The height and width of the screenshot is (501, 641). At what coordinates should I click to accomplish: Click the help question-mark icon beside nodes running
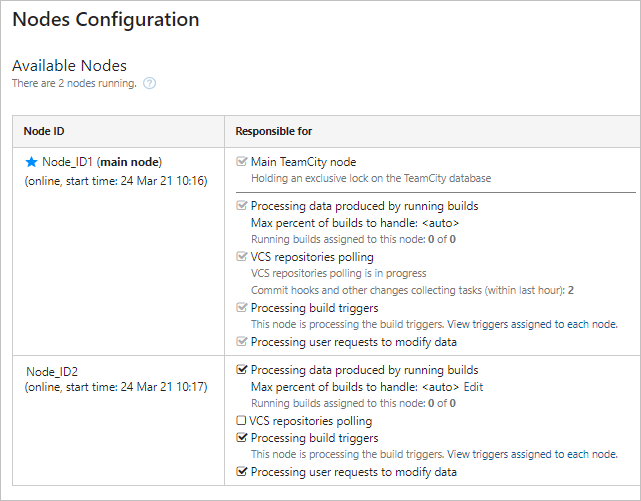point(149,83)
